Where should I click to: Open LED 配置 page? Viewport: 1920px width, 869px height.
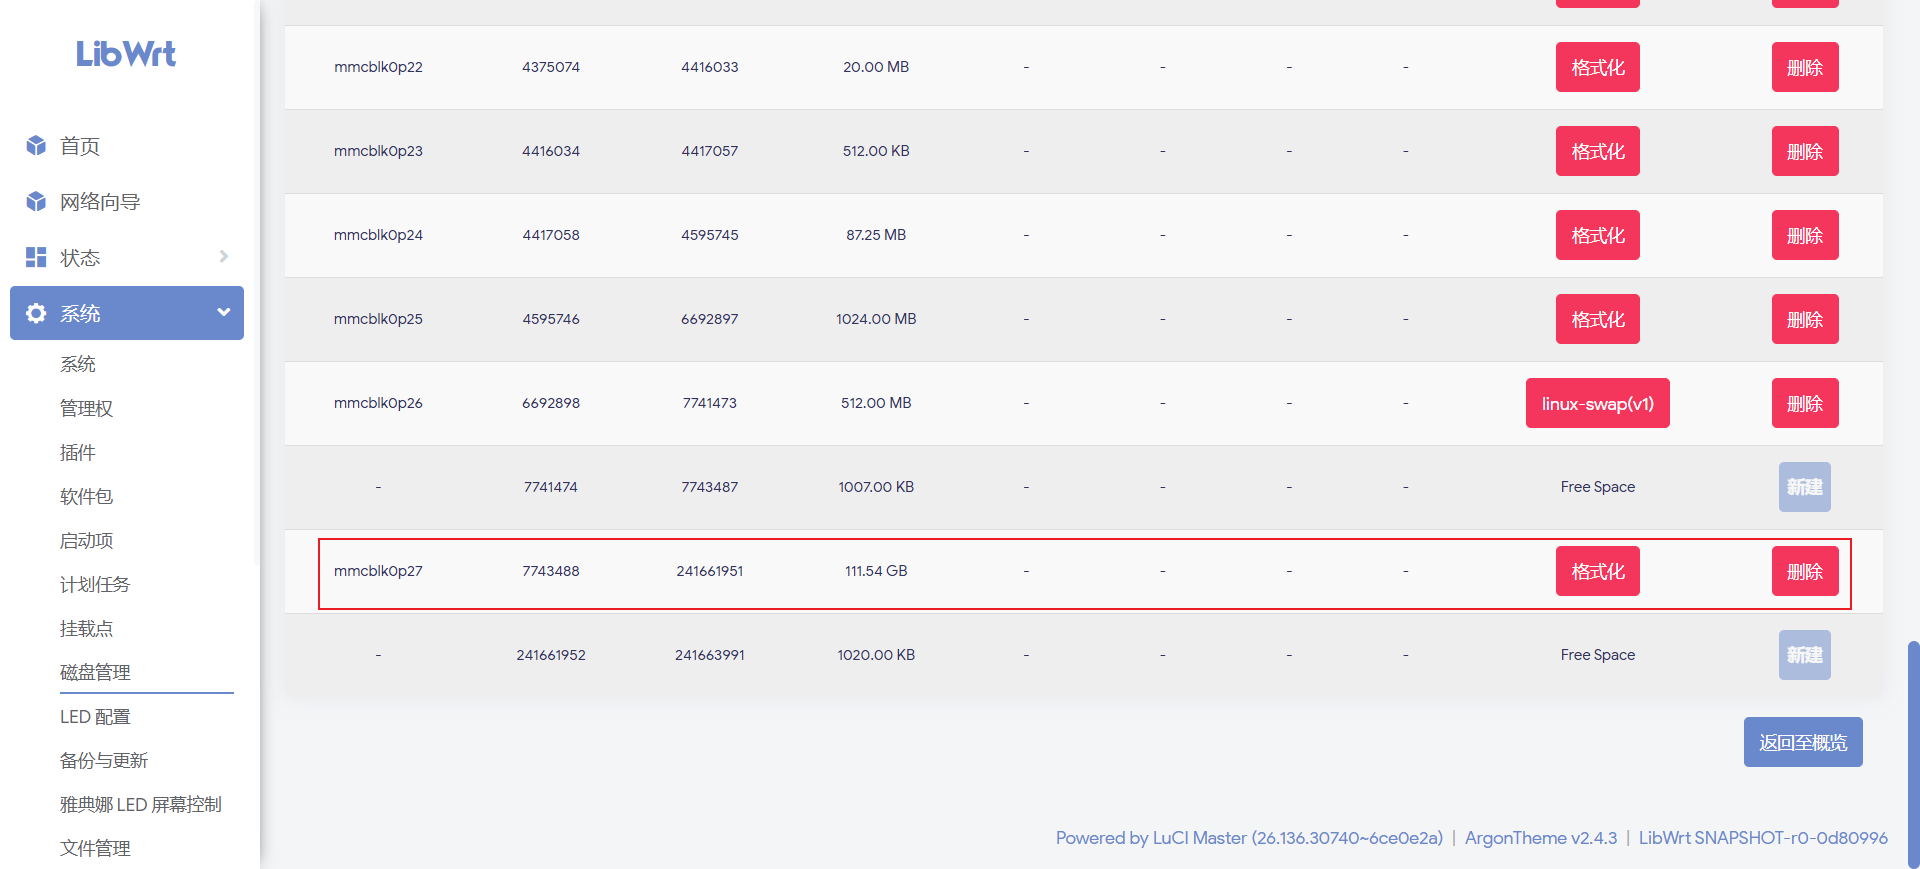coord(95,716)
